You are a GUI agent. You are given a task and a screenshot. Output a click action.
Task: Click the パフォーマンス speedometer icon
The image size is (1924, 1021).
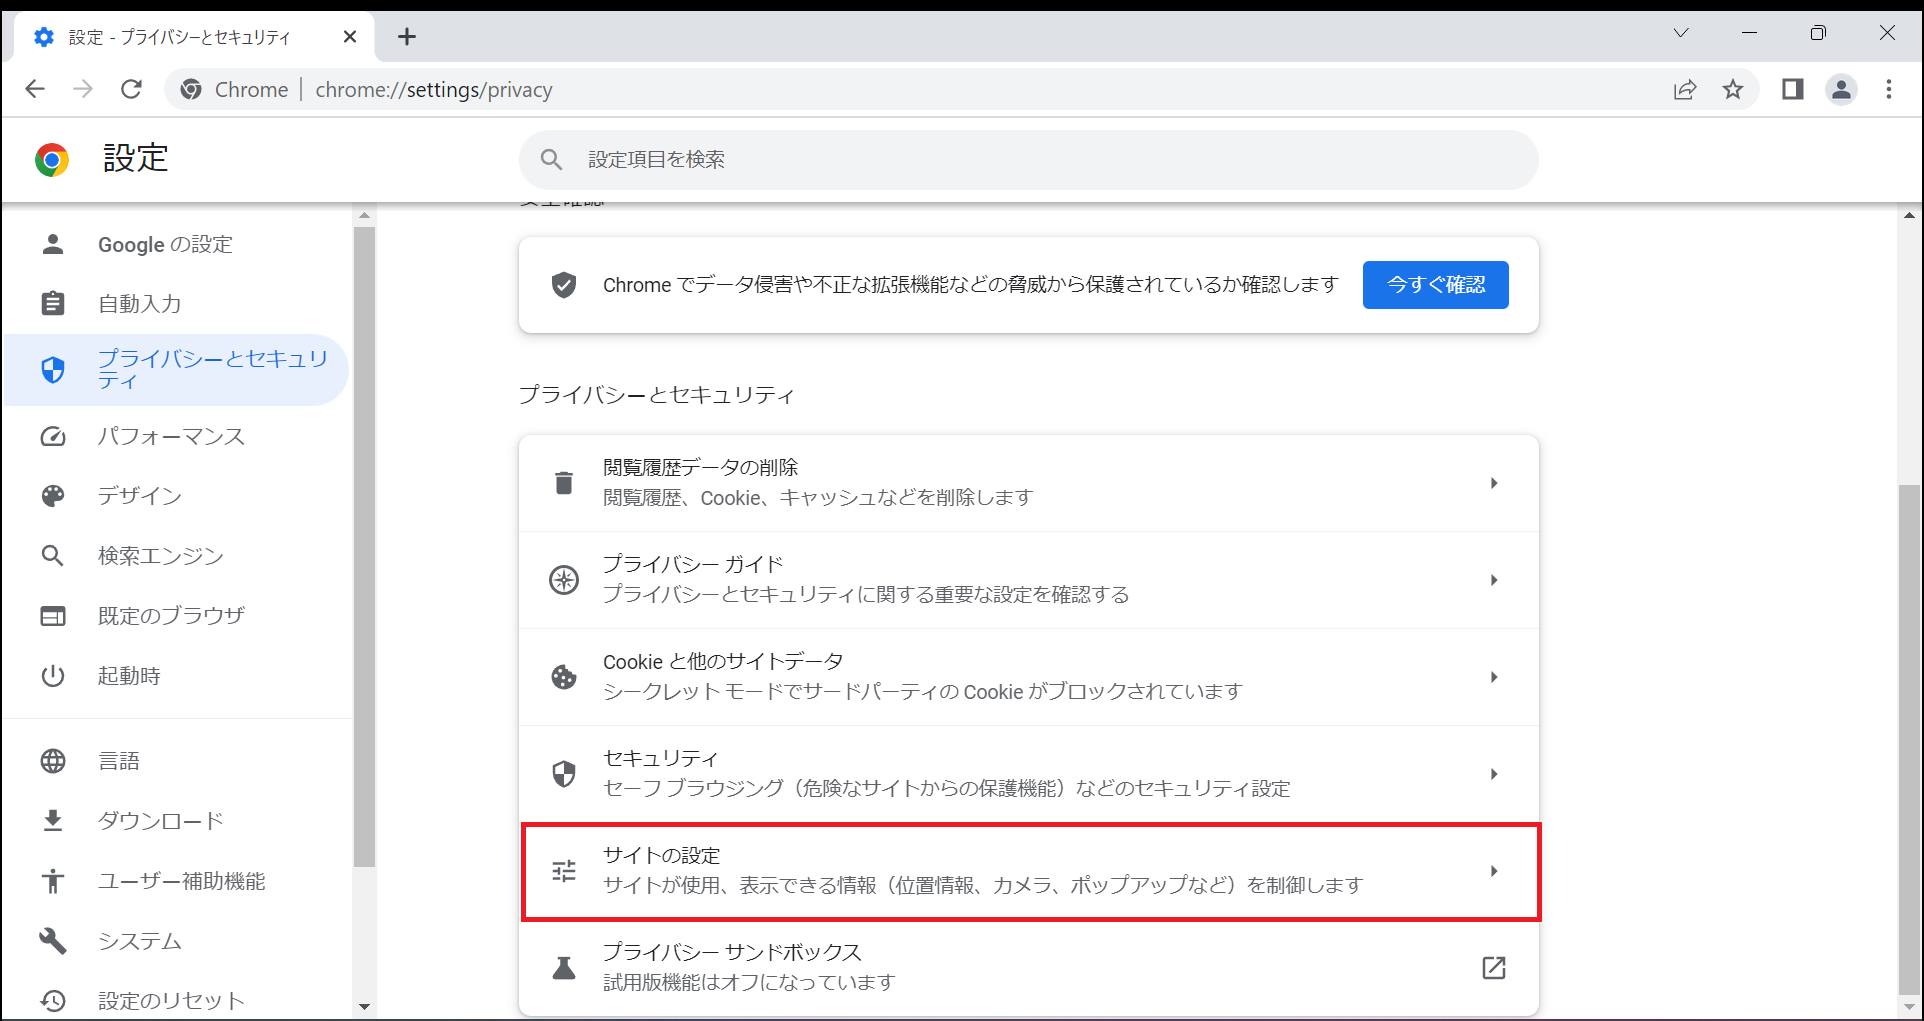[x=52, y=436]
